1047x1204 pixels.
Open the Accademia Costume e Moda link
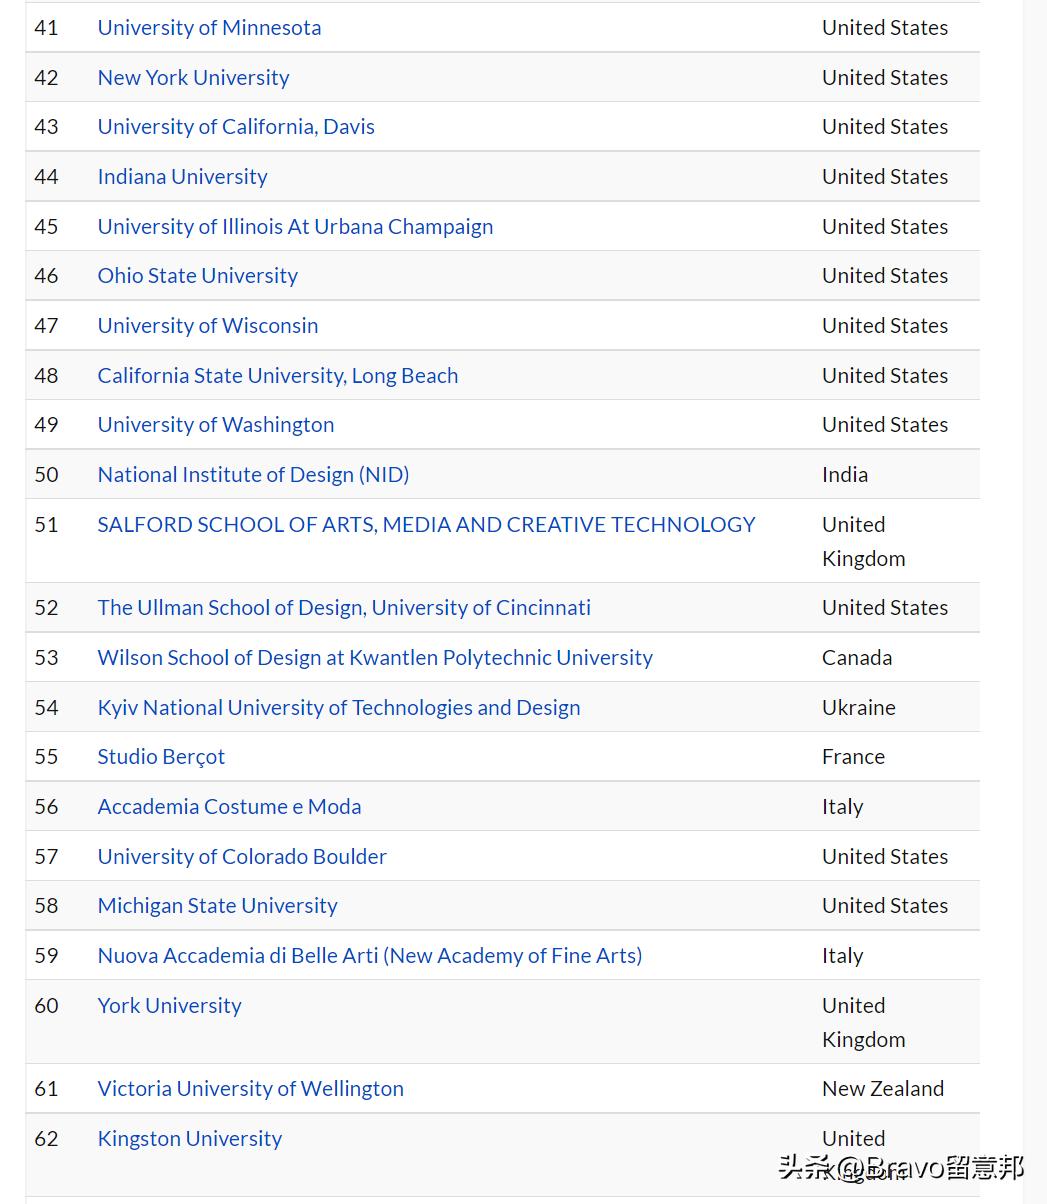point(229,807)
